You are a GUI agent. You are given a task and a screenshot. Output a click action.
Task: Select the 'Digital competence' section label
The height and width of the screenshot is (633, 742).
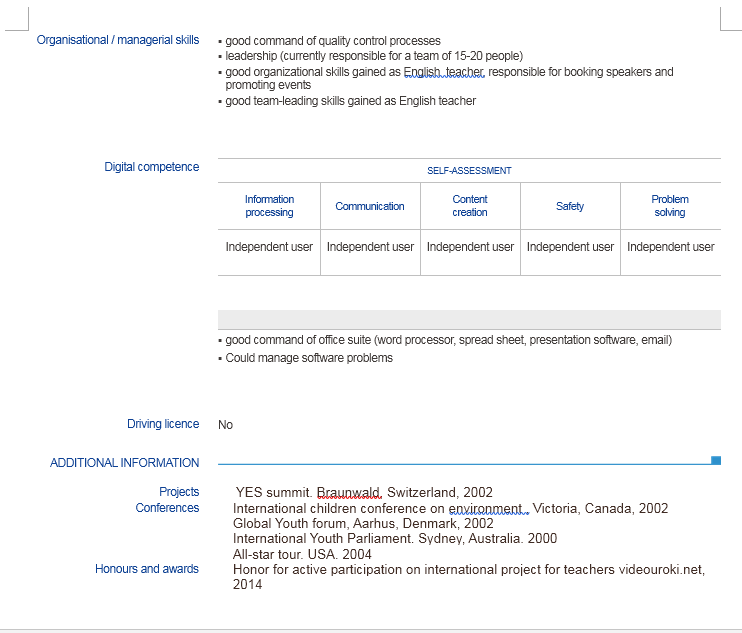point(152,167)
